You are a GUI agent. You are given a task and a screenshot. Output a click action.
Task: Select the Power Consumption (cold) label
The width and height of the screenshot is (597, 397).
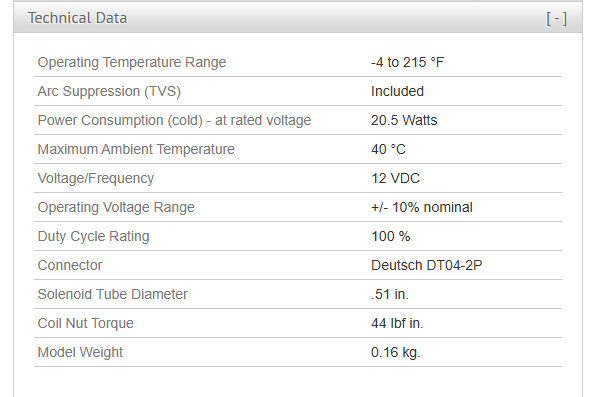pyautogui.click(x=174, y=120)
